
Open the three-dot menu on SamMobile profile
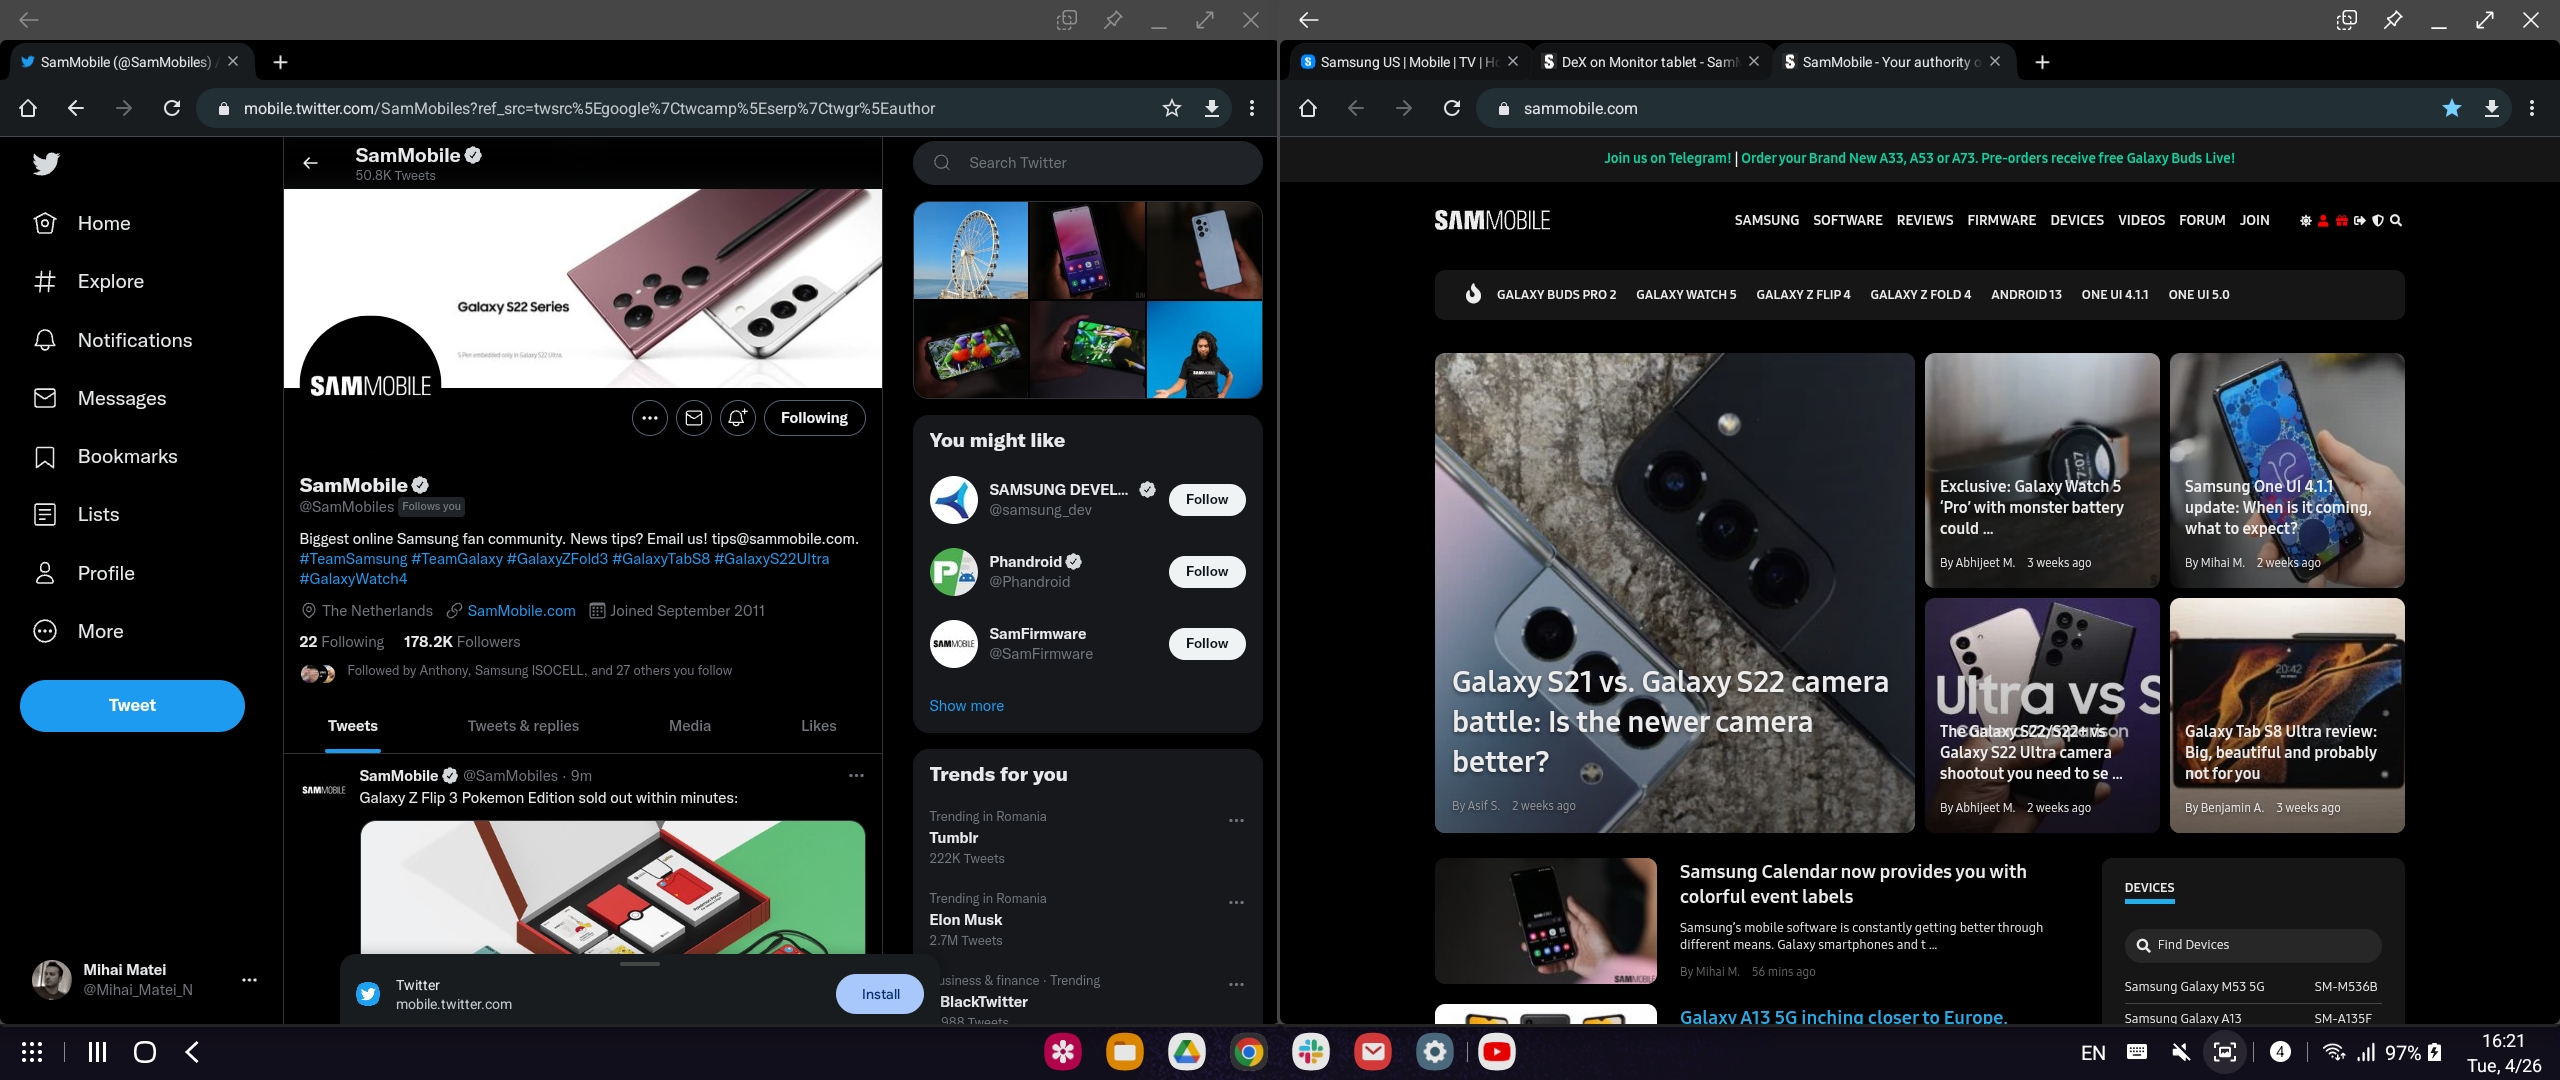(x=650, y=418)
